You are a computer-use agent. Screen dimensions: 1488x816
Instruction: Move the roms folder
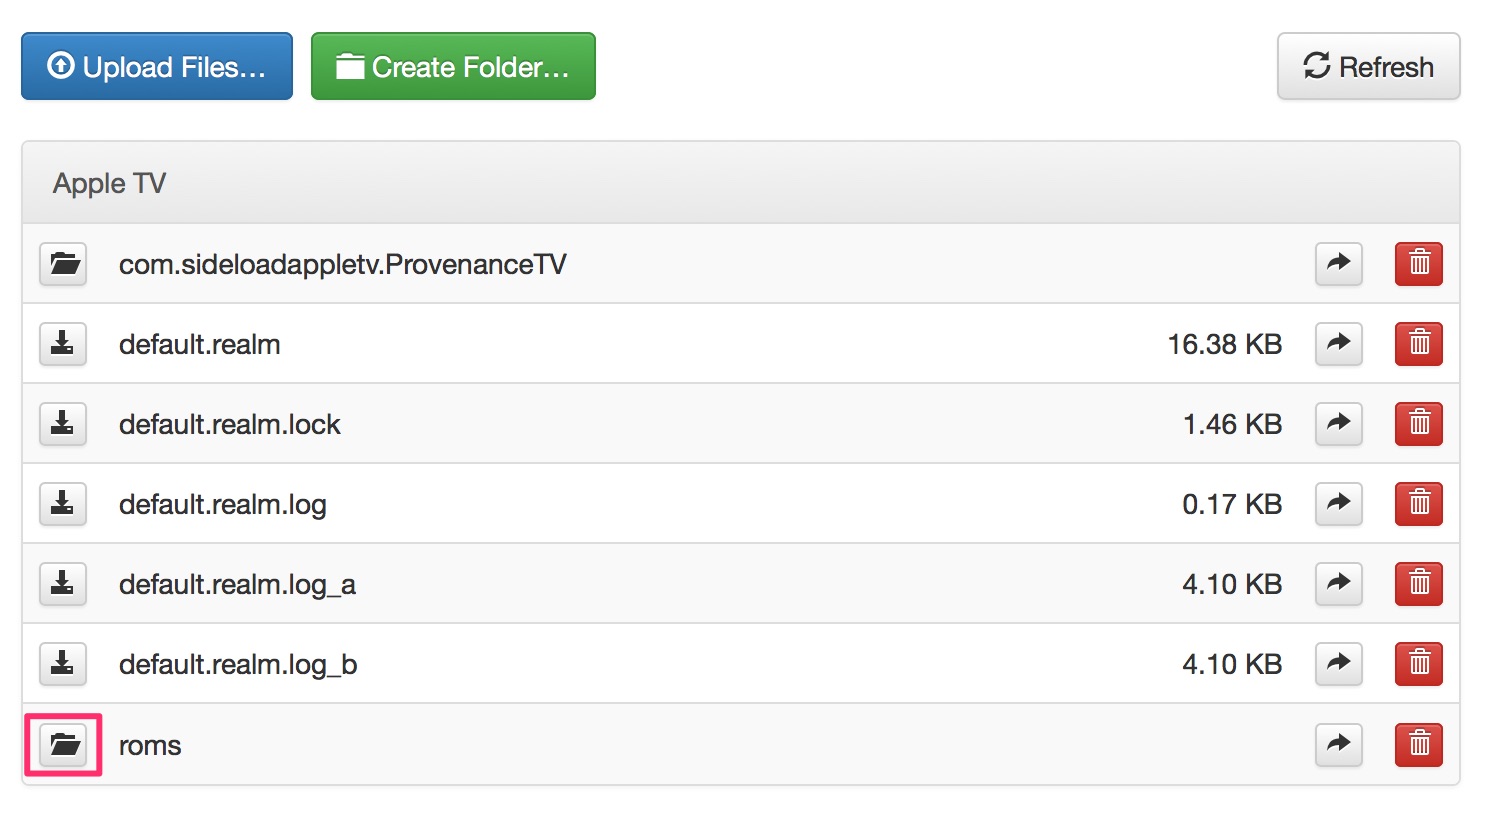[x=1338, y=744]
